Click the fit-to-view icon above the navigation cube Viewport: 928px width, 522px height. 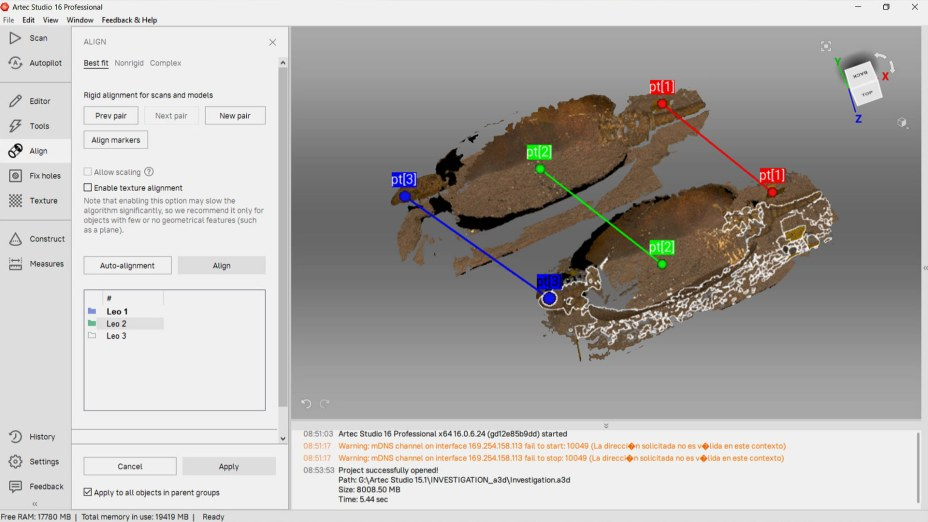coord(826,46)
